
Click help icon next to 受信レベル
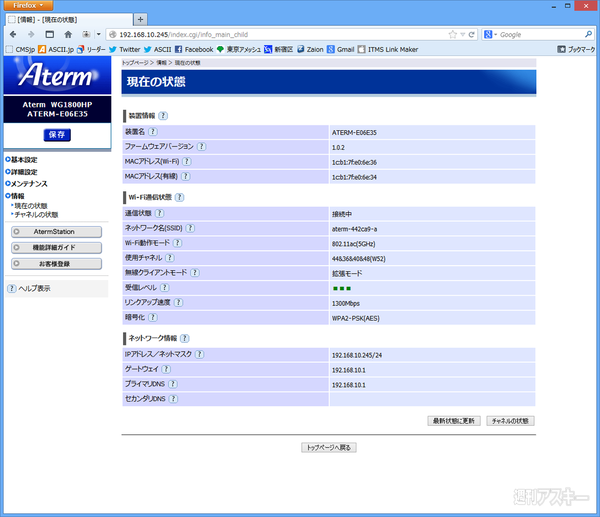point(165,287)
